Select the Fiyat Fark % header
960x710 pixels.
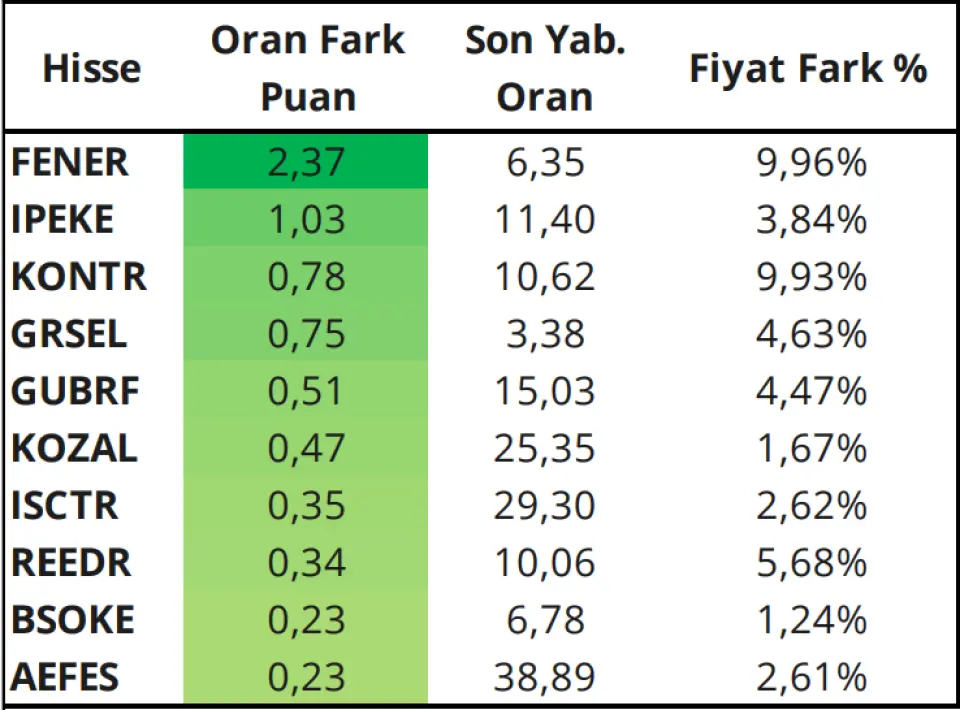(808, 68)
